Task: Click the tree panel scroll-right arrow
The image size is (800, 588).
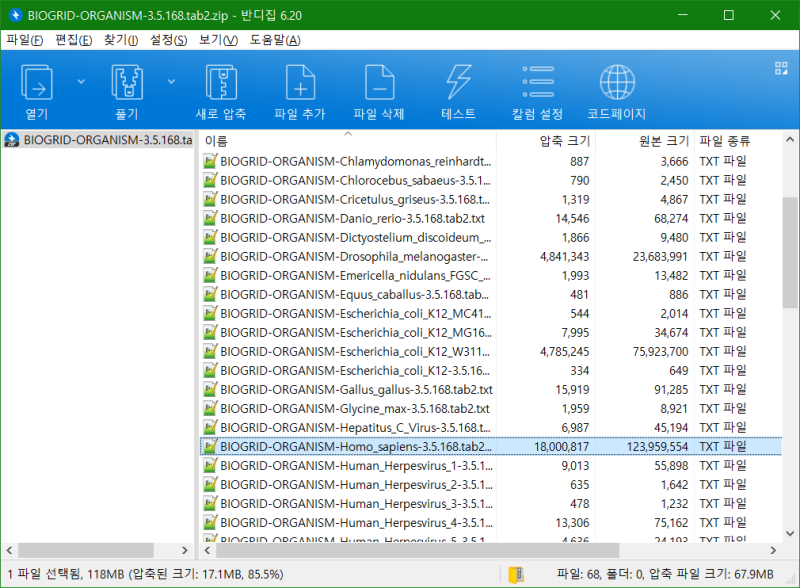Action: [x=185, y=550]
